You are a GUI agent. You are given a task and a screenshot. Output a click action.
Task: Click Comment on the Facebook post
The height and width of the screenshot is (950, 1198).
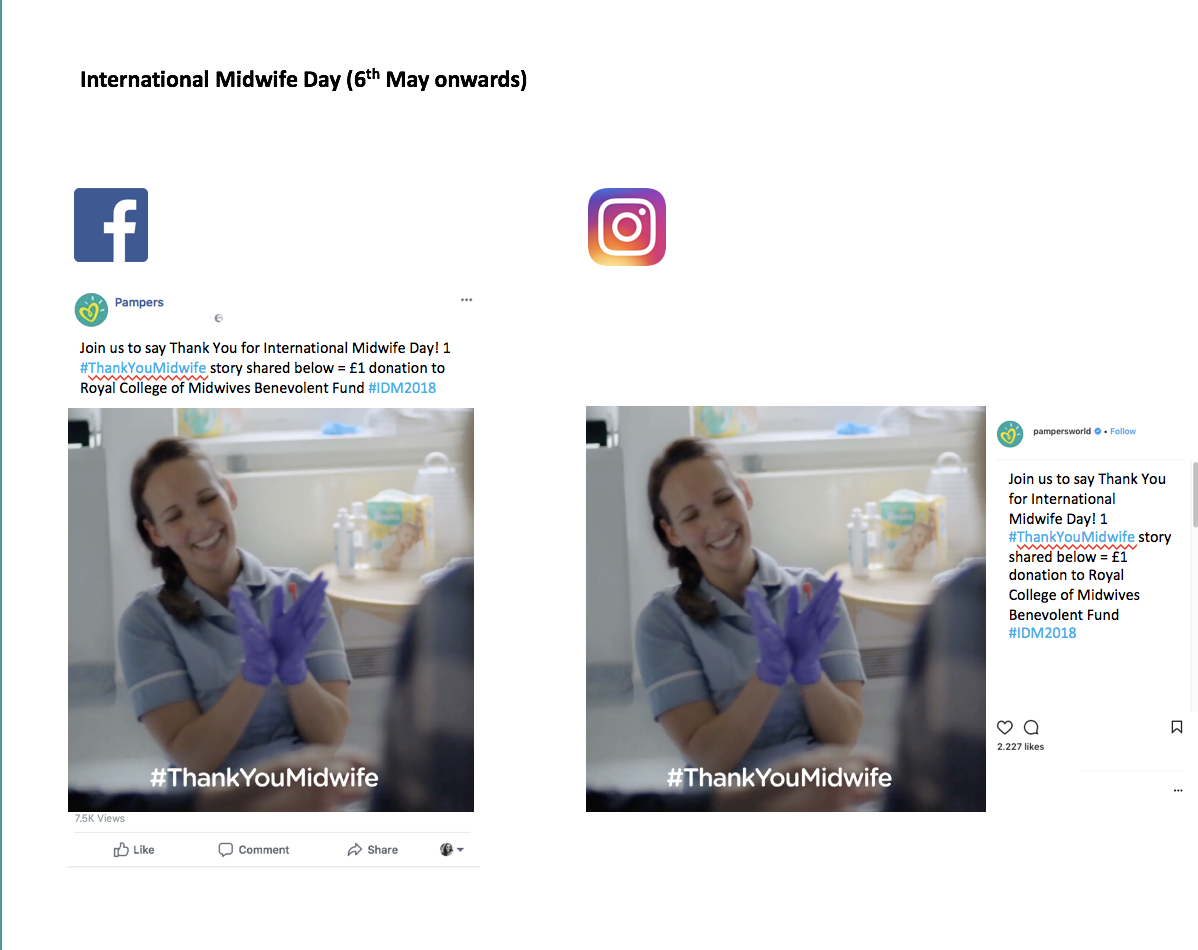[254, 850]
